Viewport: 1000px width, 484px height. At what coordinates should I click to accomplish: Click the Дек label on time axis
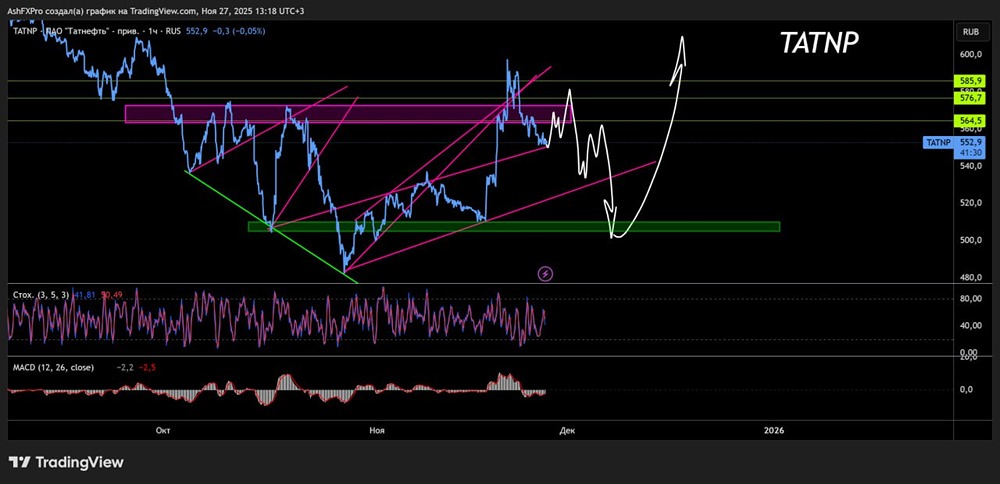click(568, 431)
